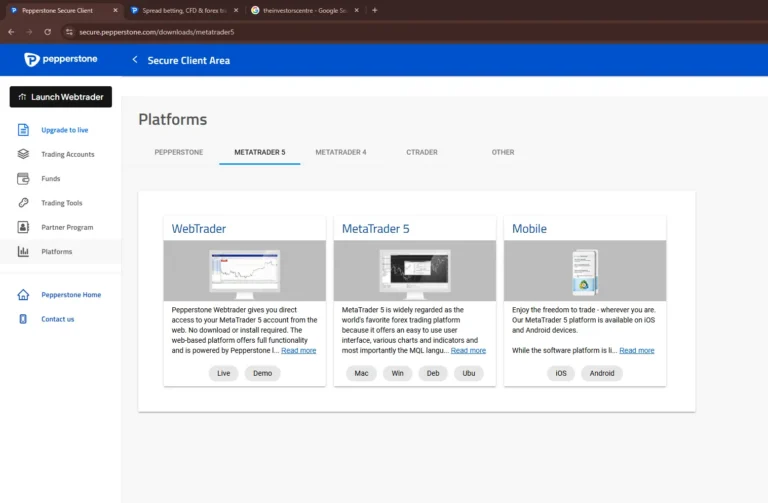Image resolution: width=768 pixels, height=503 pixels.
Task: Click the Partner Program icon
Action: (x=23, y=227)
